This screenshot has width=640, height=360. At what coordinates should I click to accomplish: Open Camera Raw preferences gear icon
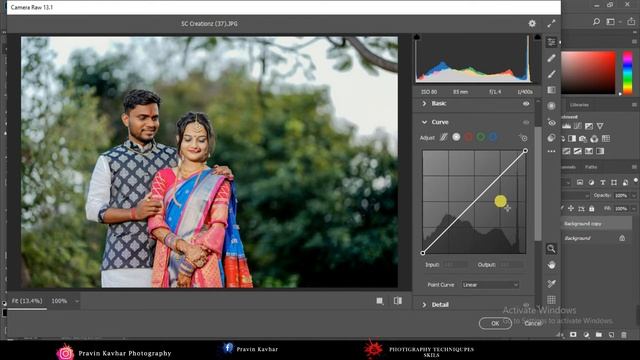532,24
